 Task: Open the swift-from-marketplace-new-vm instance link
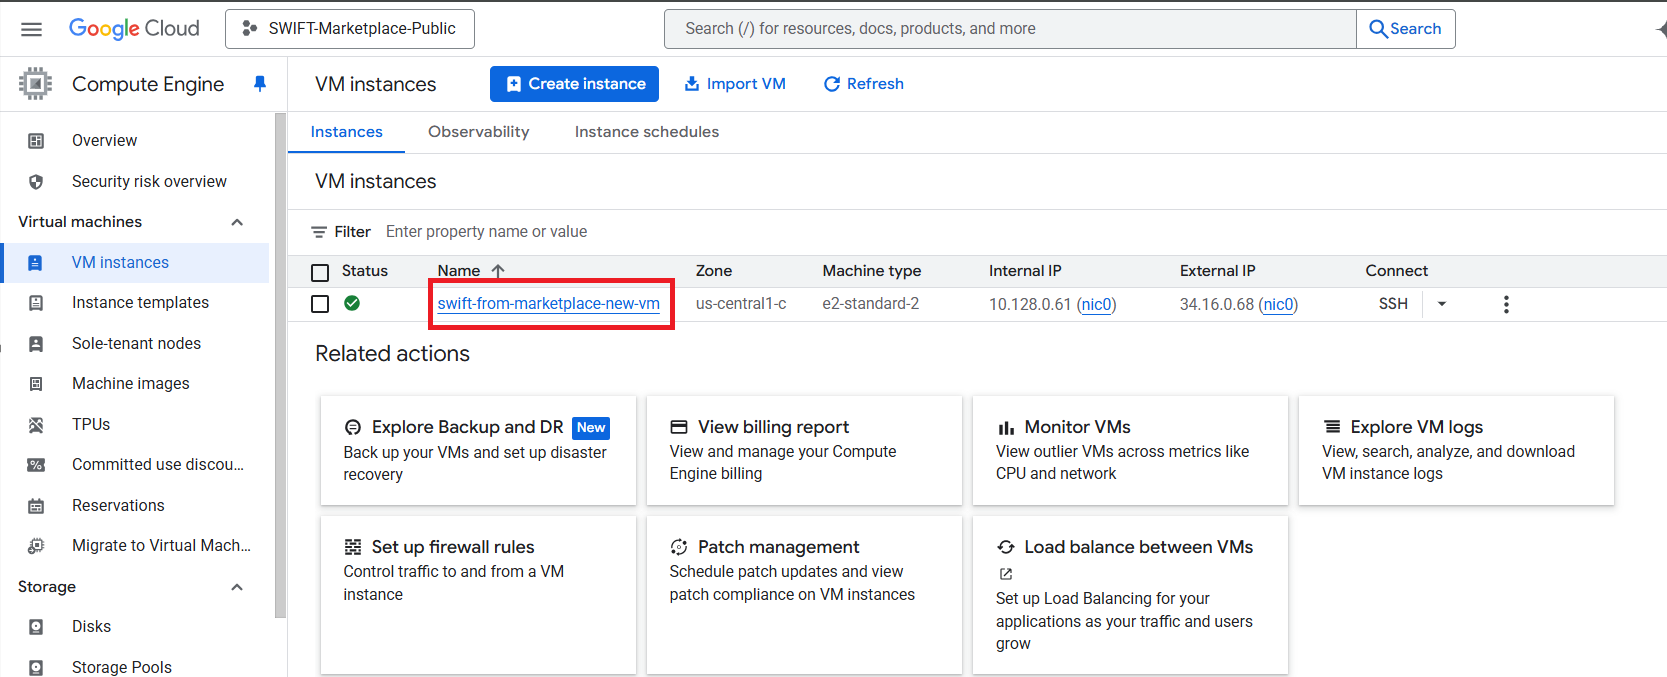tap(548, 304)
